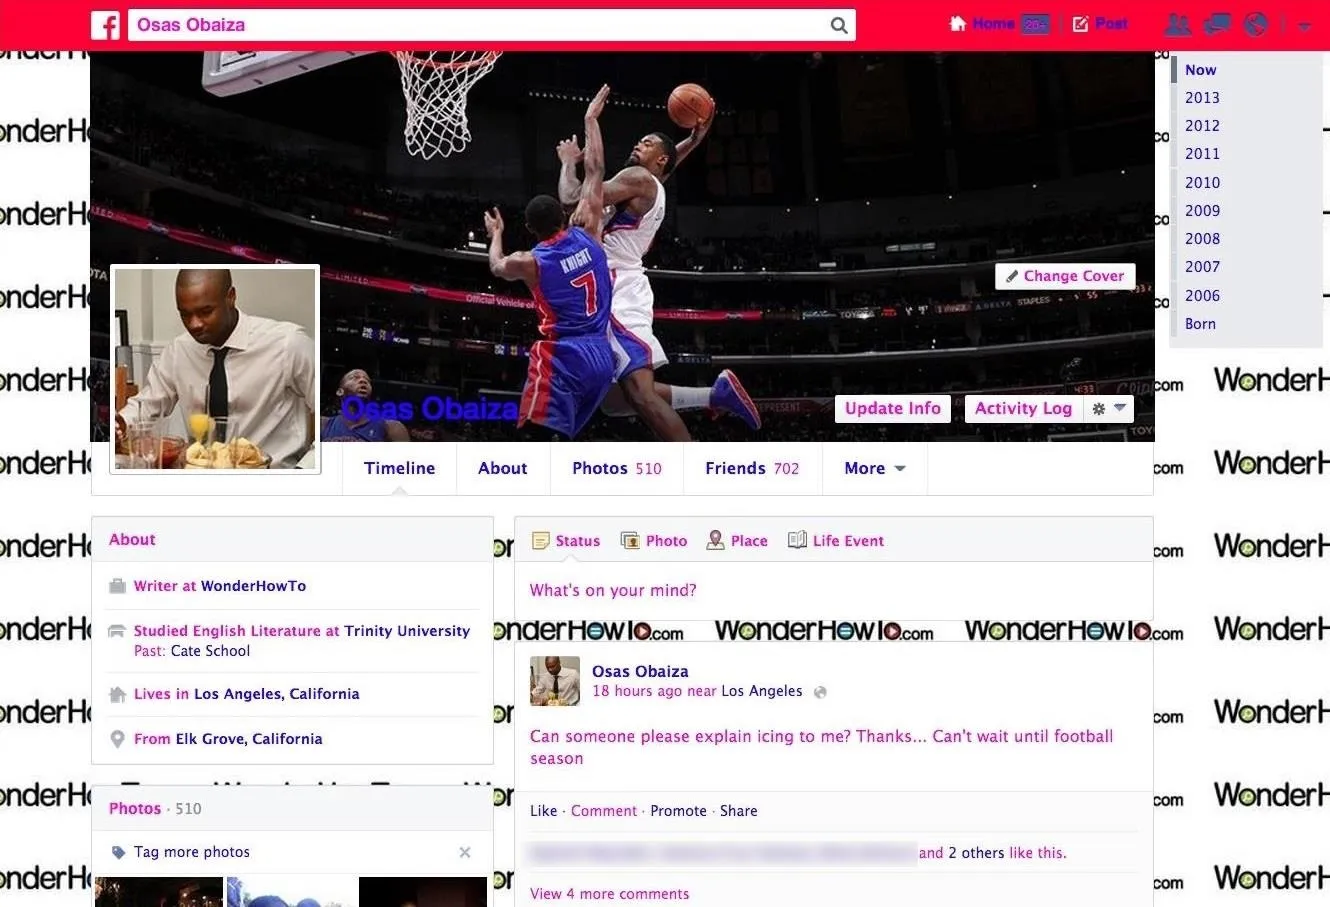Click the What's on your mind box
Viewport: 1330px width, 907px height.
click(834, 591)
